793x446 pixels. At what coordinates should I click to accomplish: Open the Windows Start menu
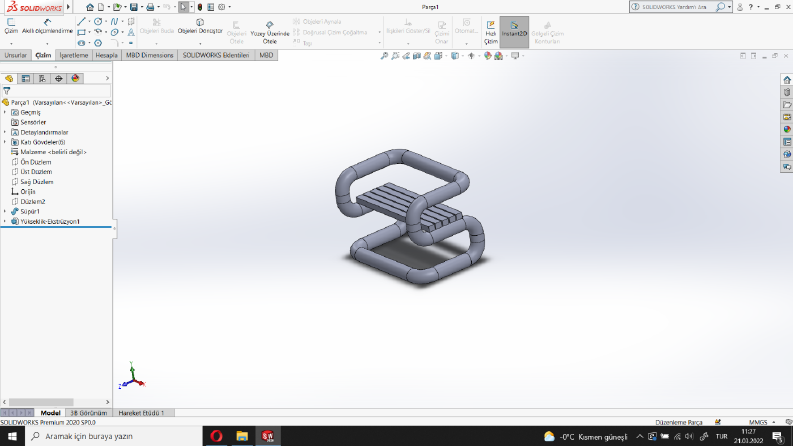coord(12,436)
